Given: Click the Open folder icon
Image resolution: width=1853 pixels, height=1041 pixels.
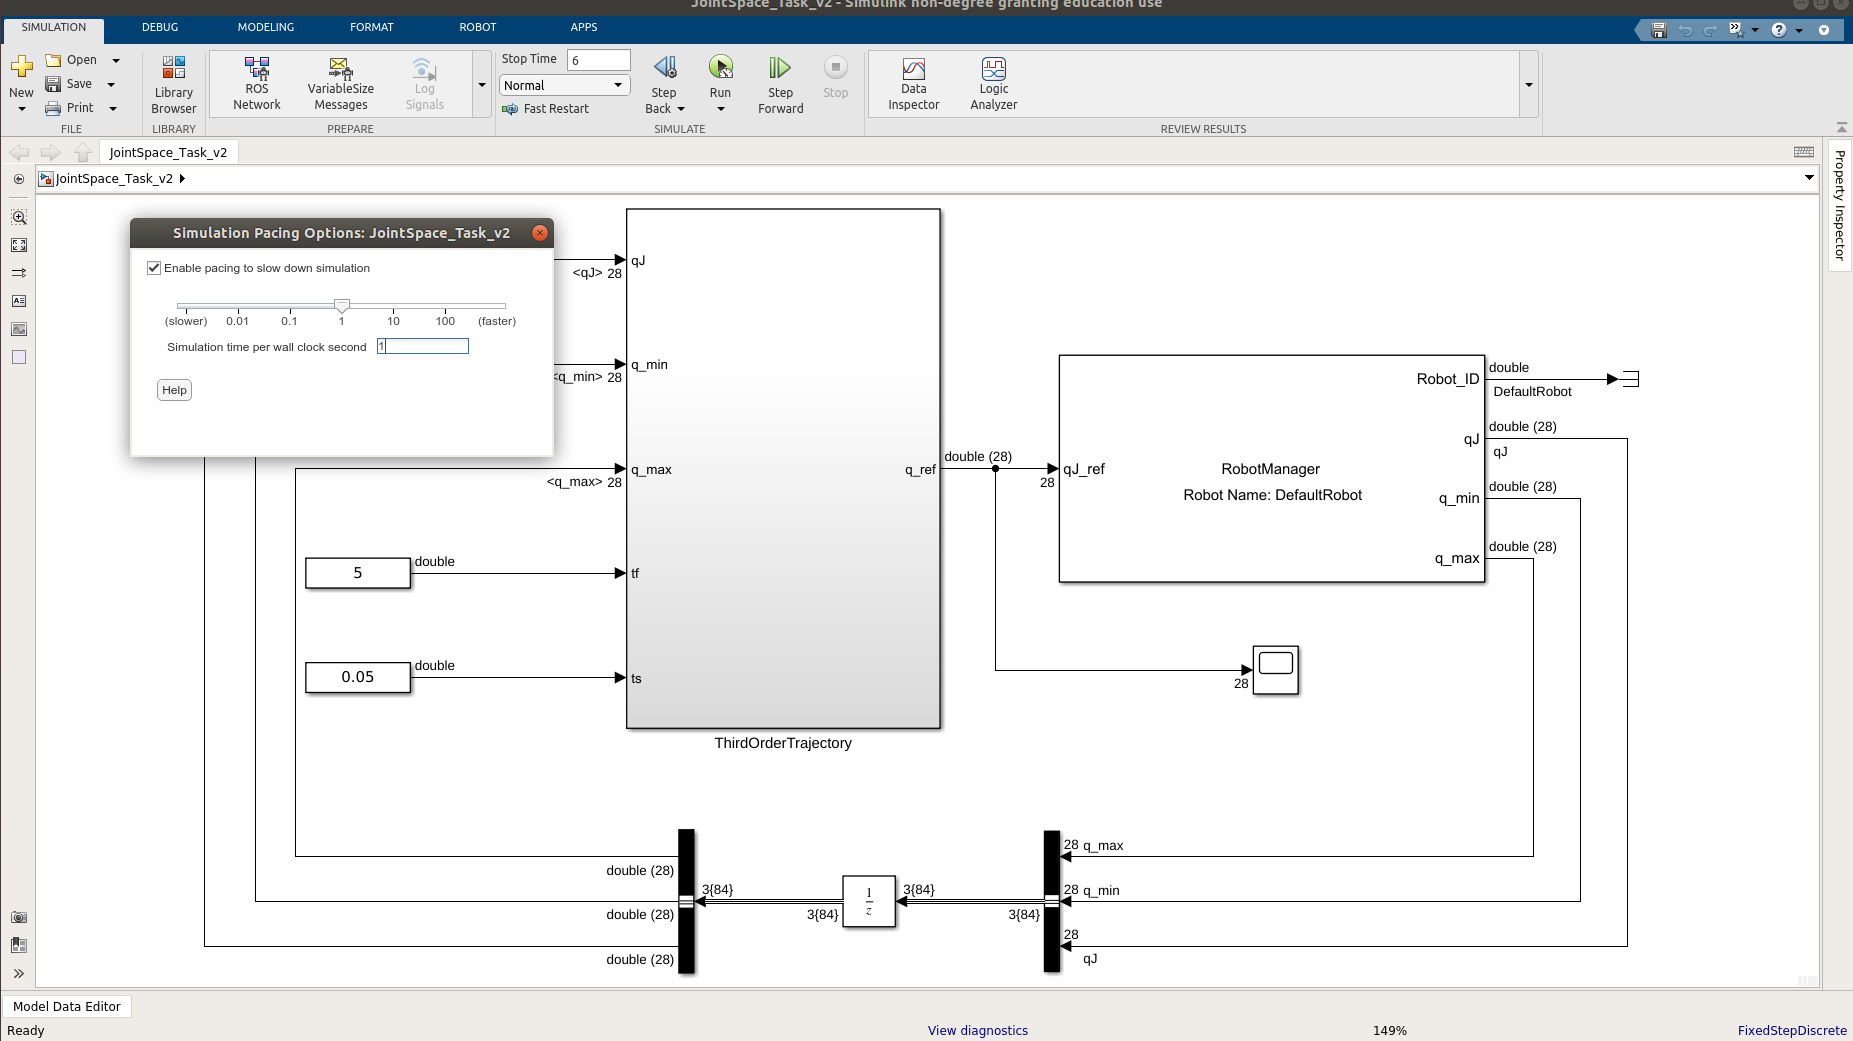Looking at the screenshot, I should pyautogui.click(x=54, y=60).
